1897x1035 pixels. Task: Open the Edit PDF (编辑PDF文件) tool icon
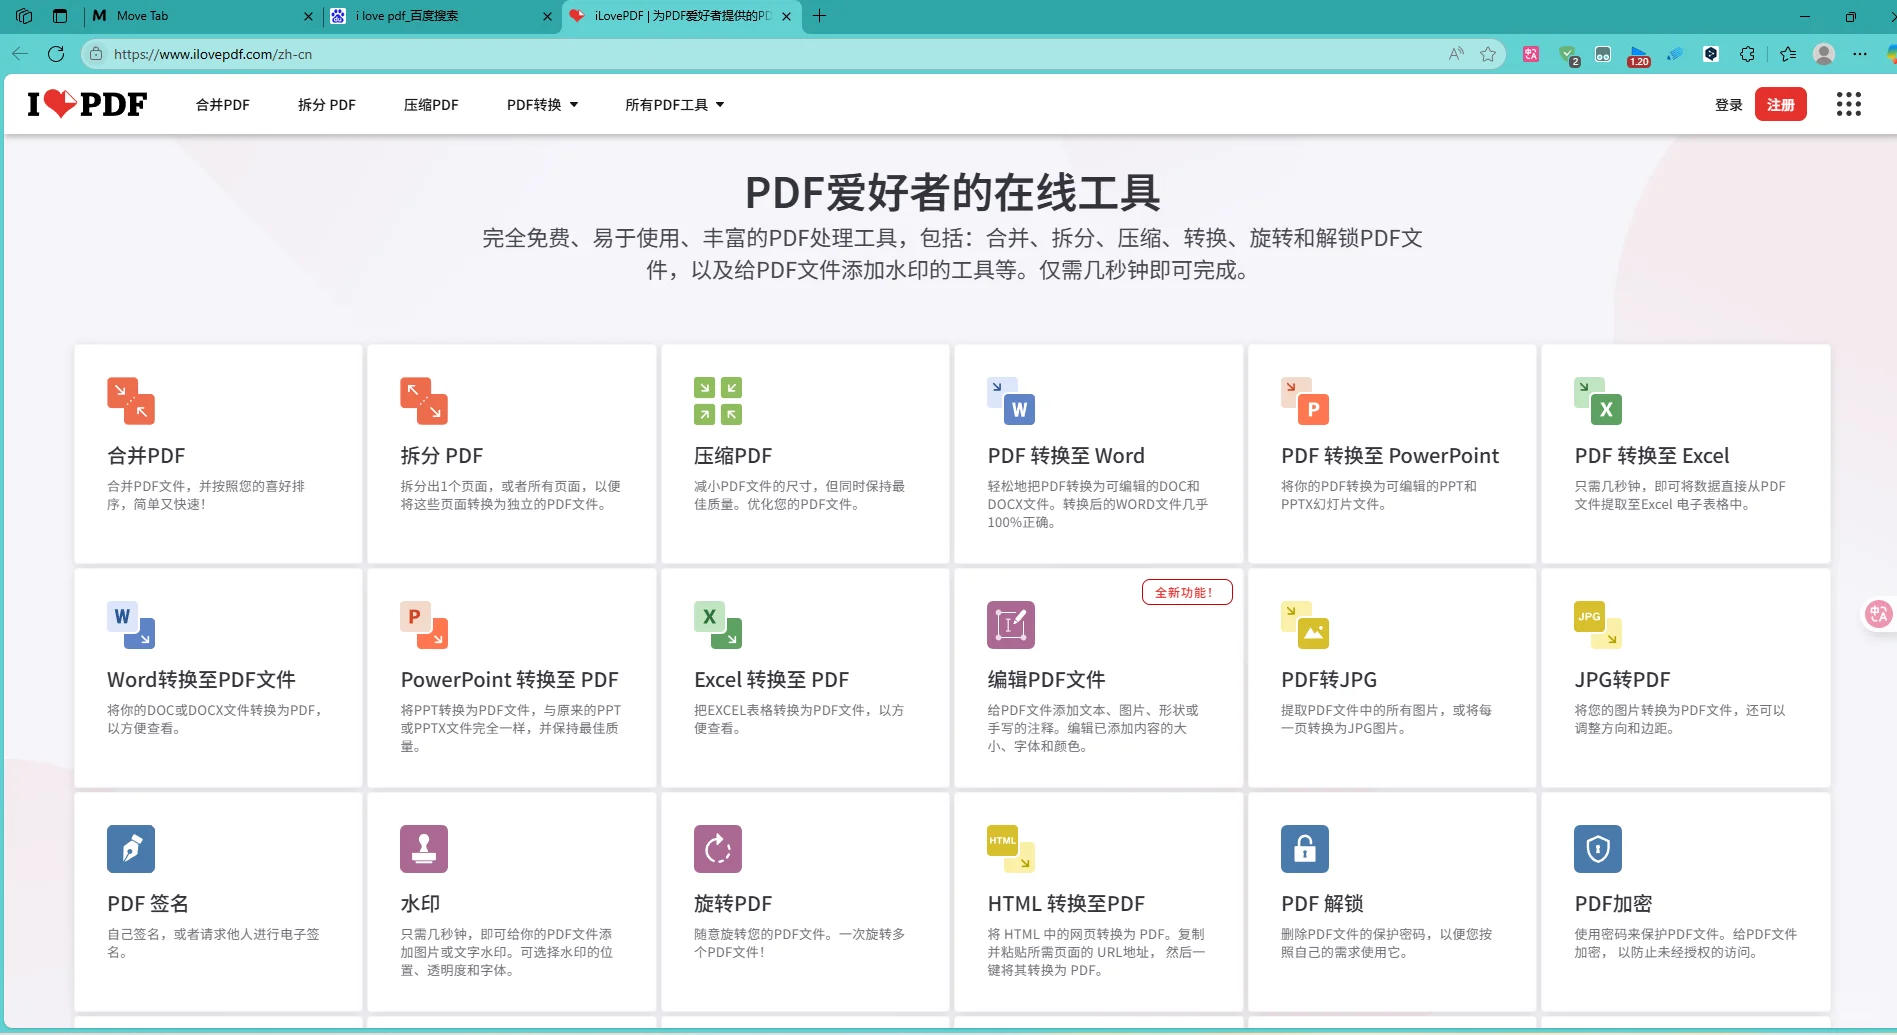click(x=1011, y=625)
